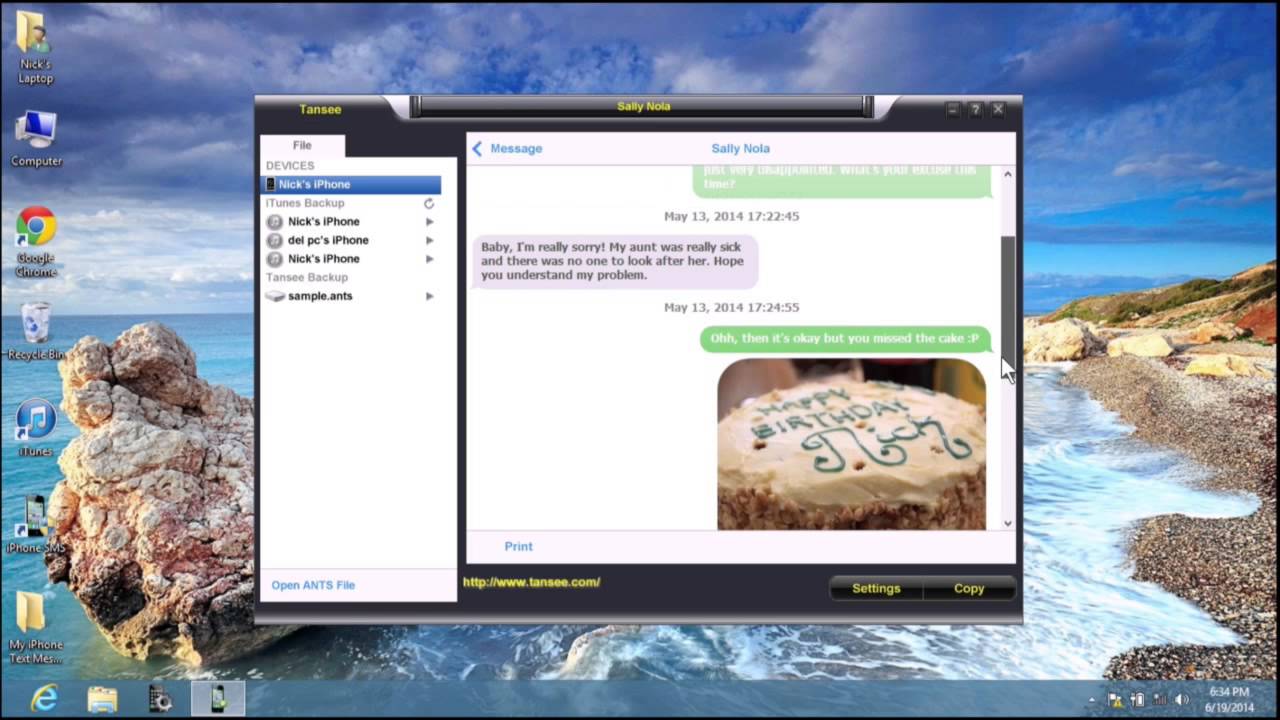
Task: Open Internet Explorer in the taskbar
Action: click(x=44, y=699)
